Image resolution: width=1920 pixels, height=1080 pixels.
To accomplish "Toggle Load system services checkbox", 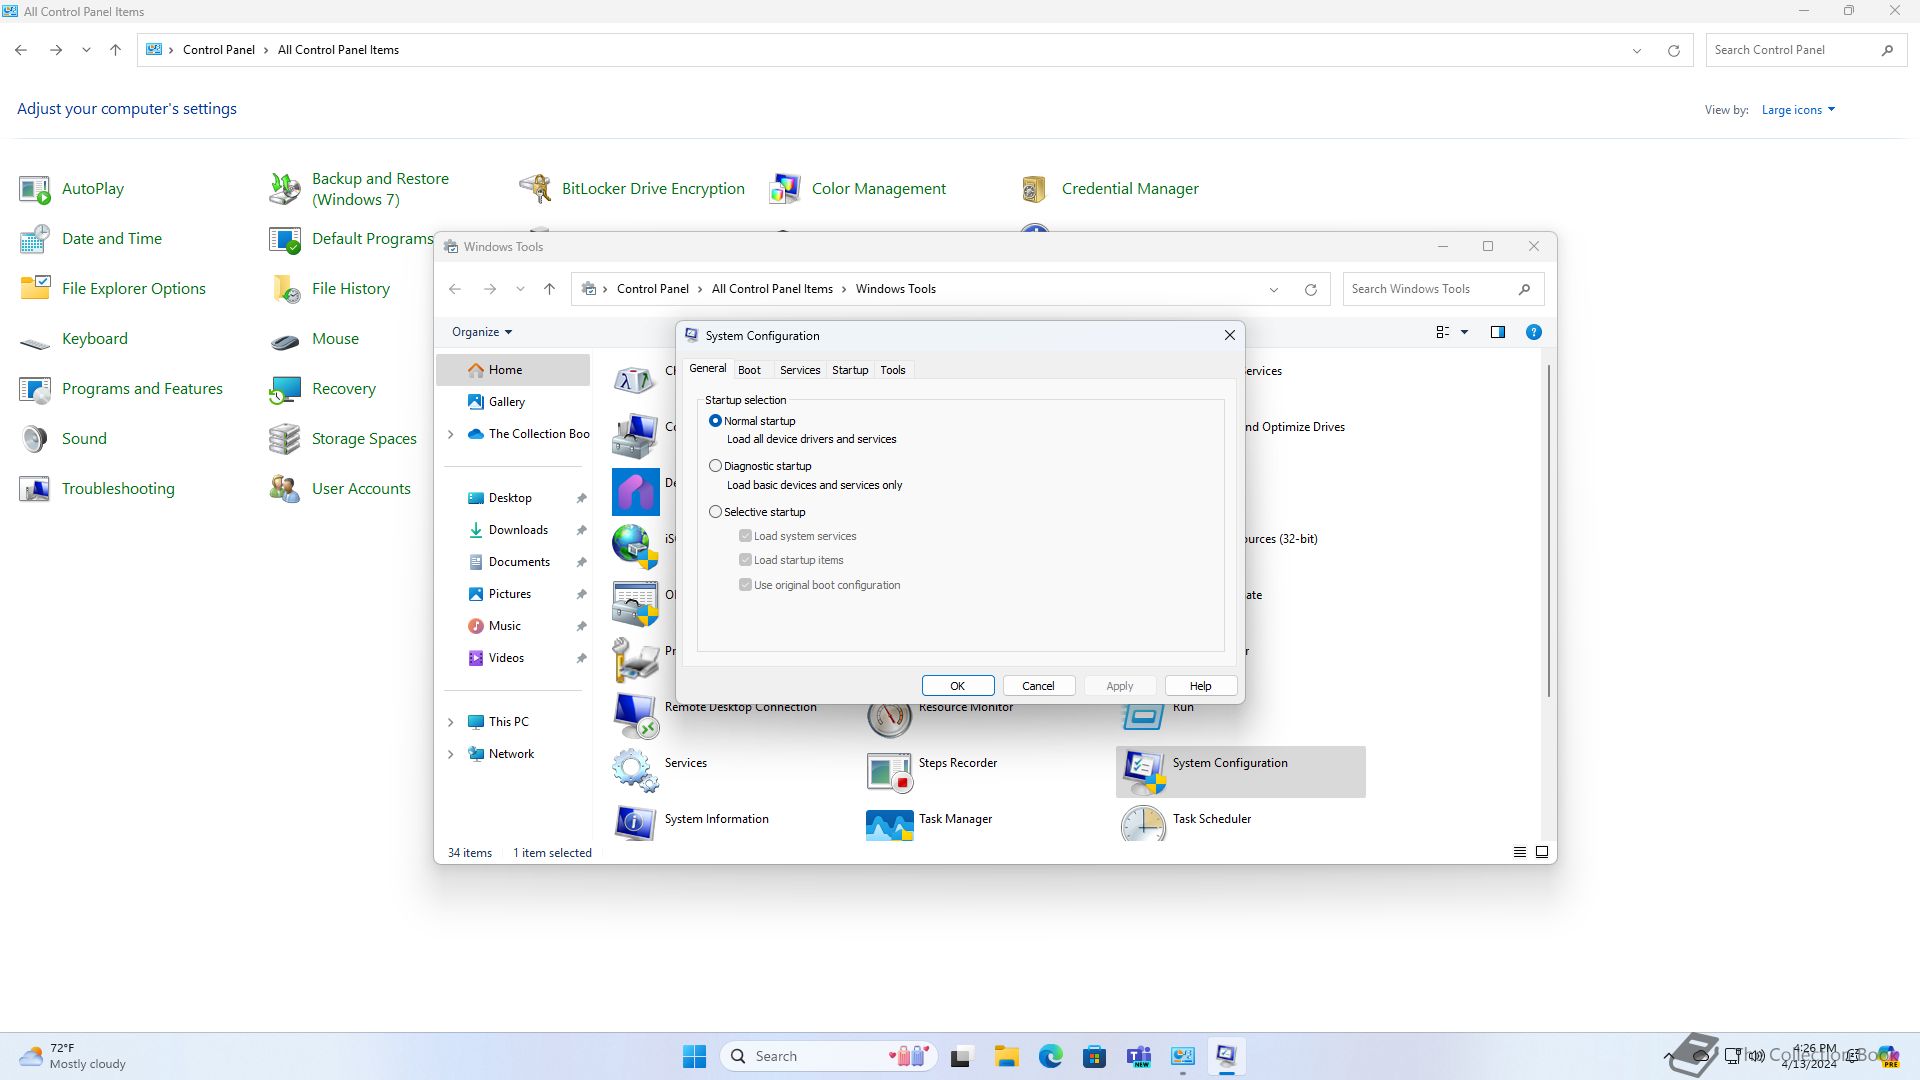I will coord(745,536).
